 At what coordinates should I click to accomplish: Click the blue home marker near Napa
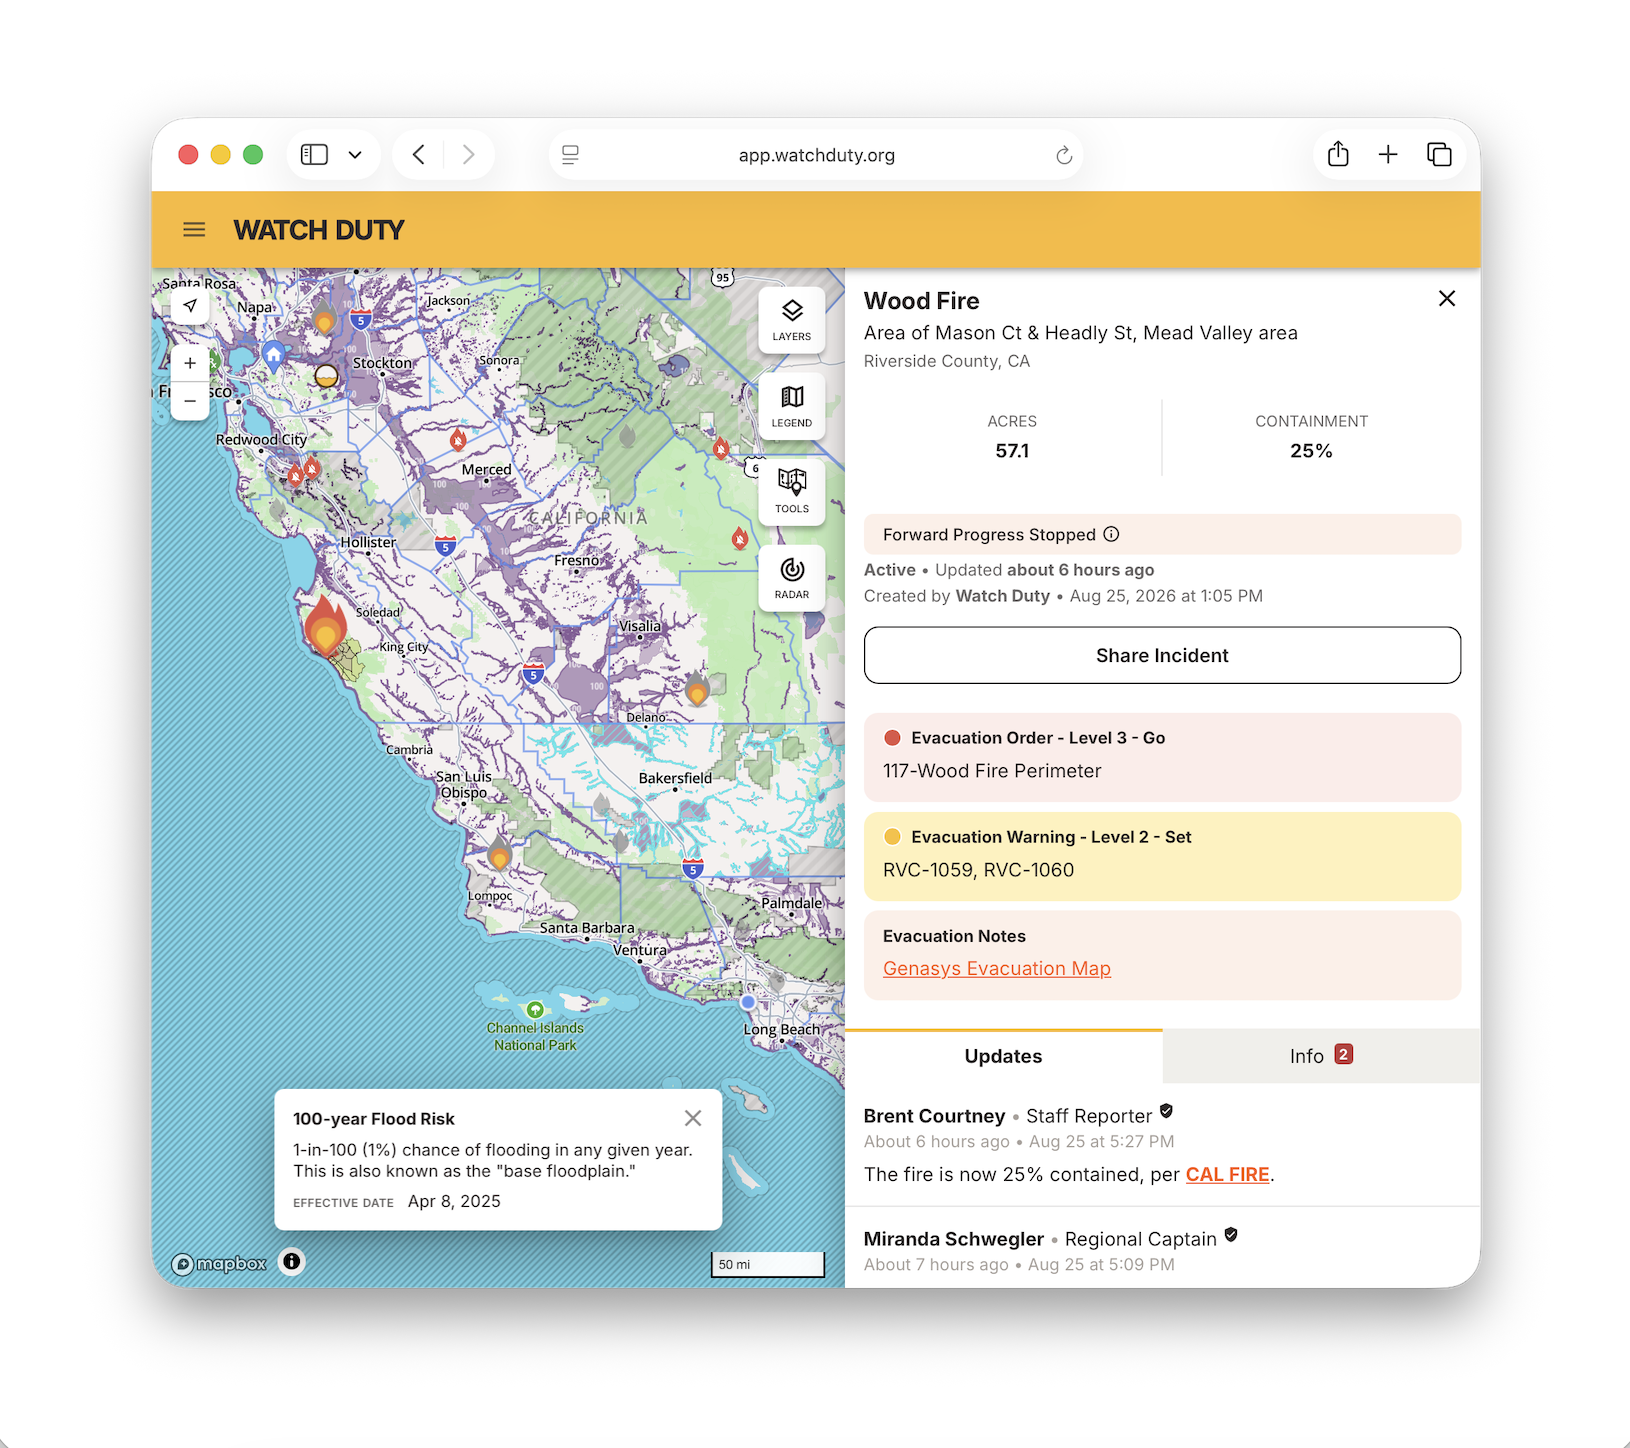[x=273, y=354]
